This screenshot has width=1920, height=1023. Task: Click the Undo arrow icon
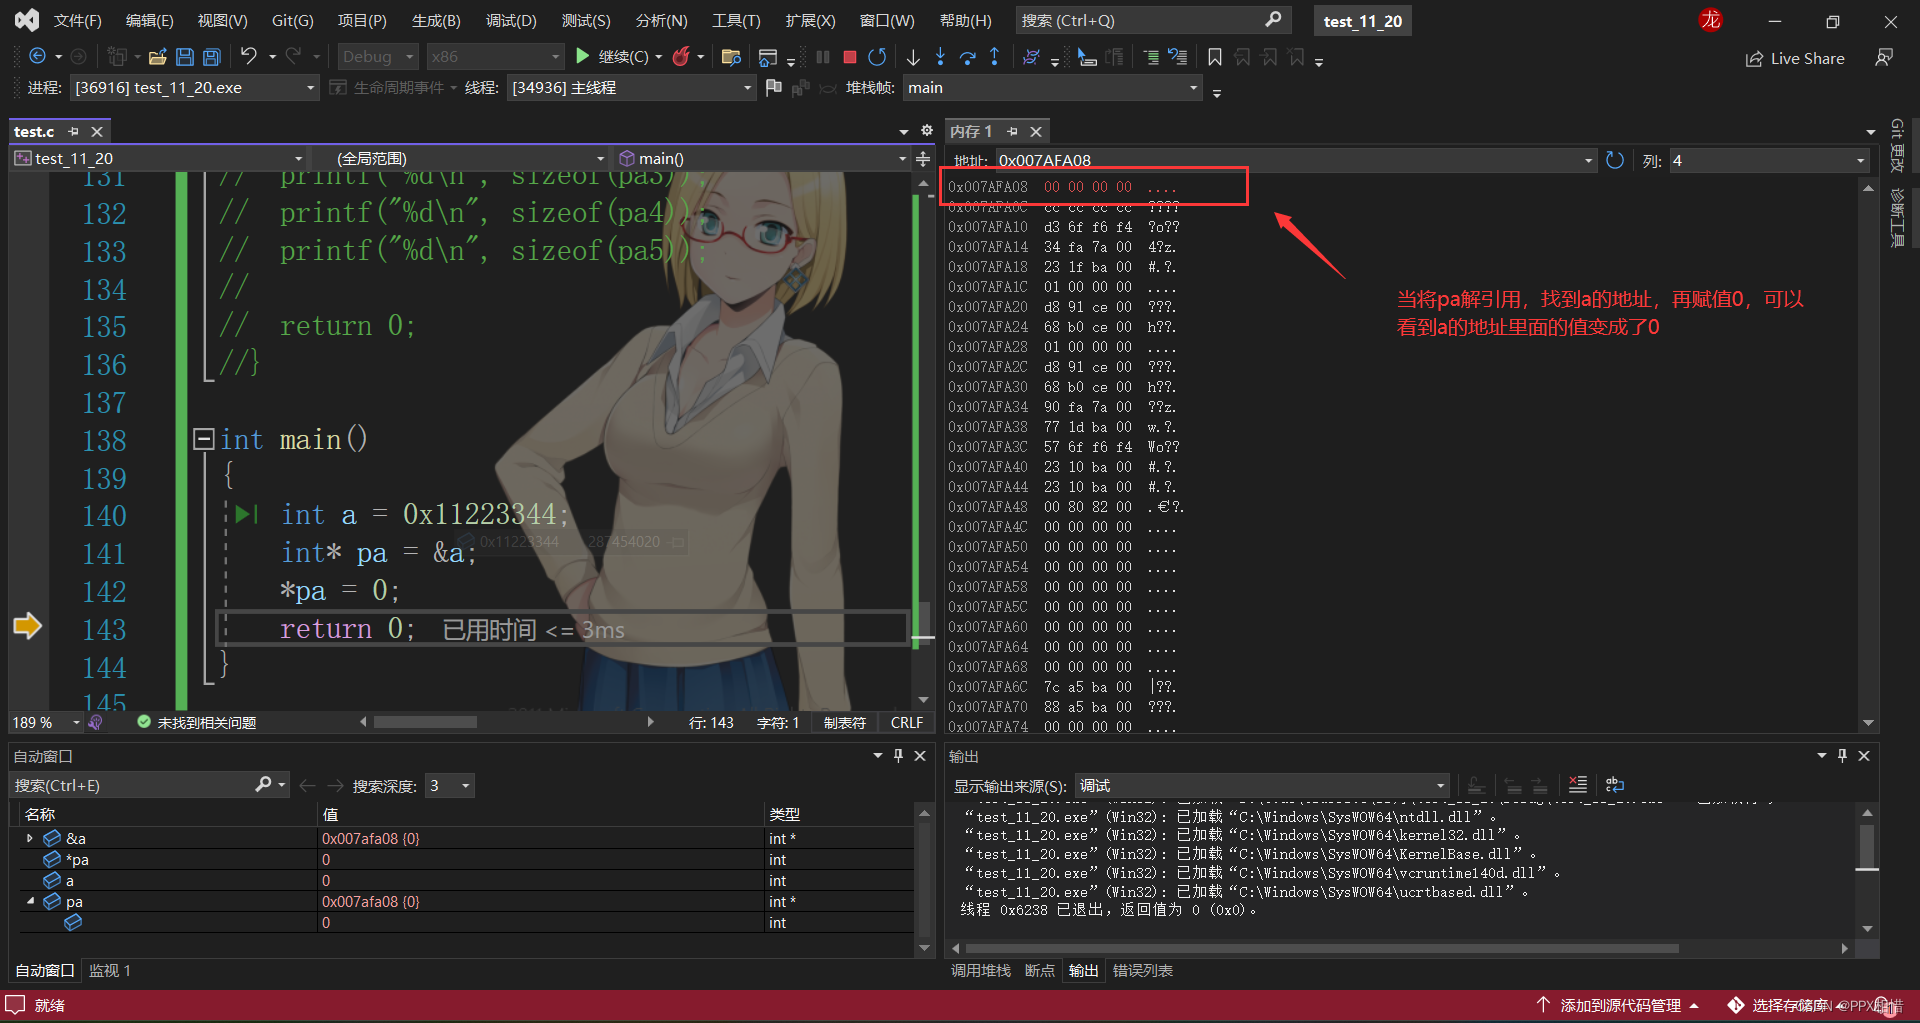tap(249, 57)
